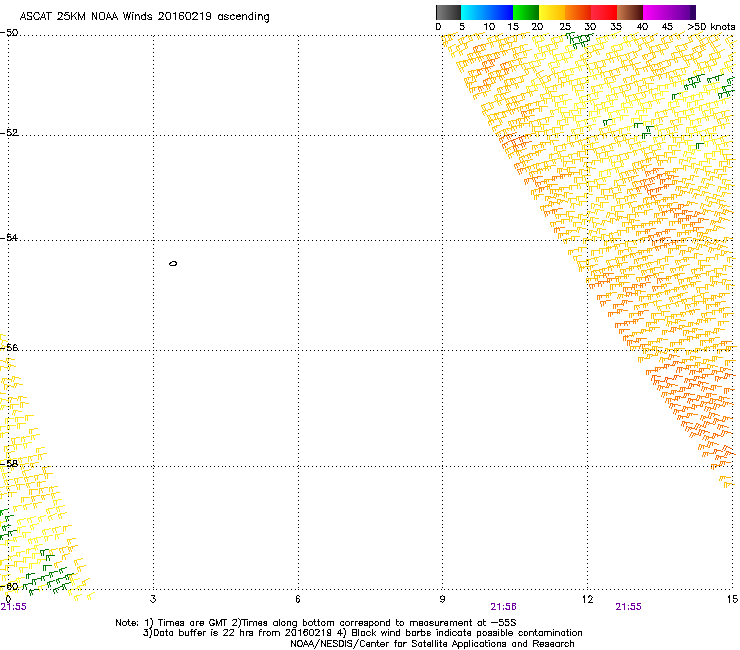Click the ASCAT 25KM NOAA Winds title

click(x=144, y=17)
